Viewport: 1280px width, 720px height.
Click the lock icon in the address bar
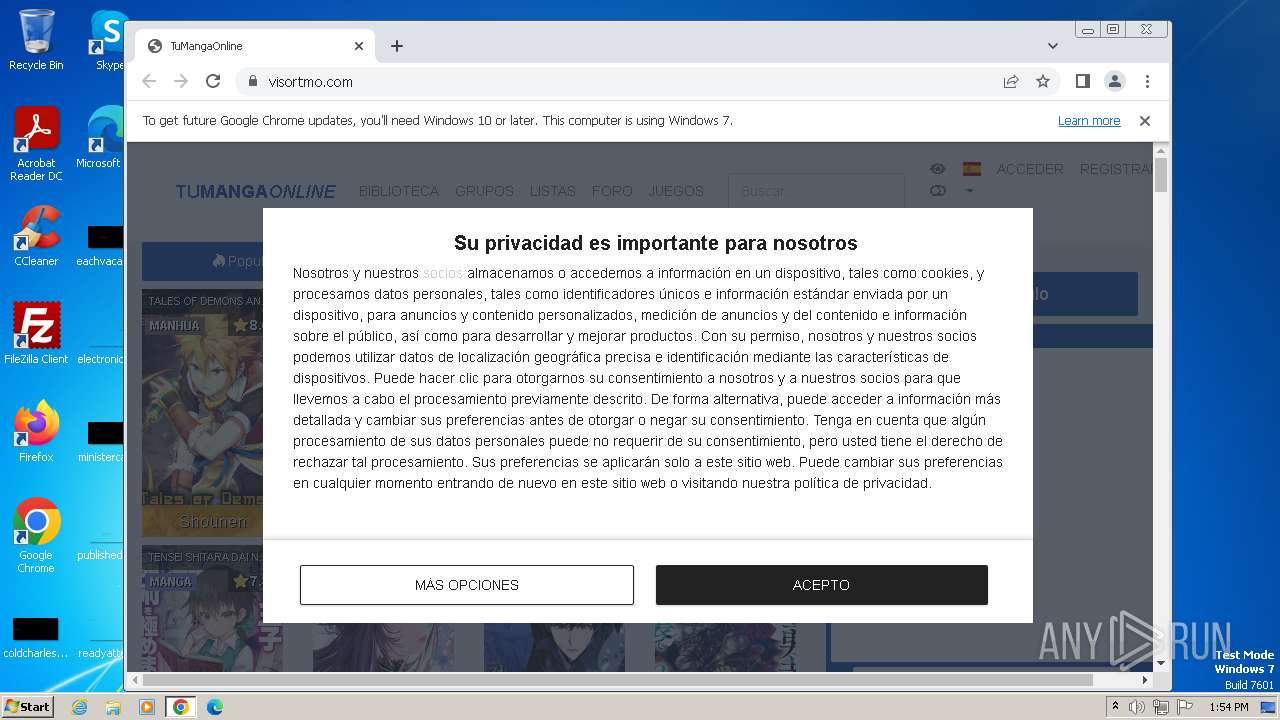[x=253, y=82]
